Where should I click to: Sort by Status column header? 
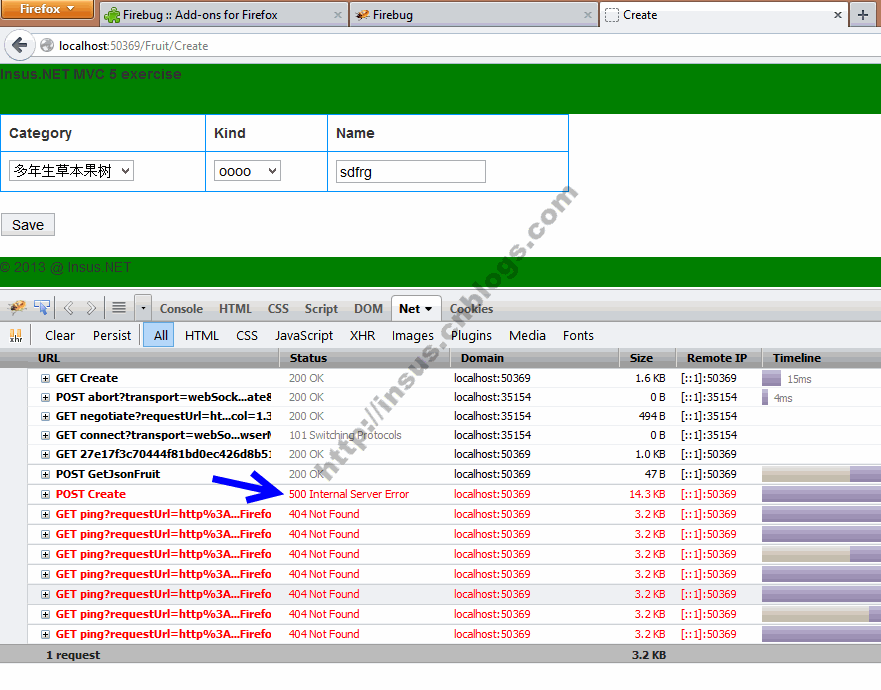point(365,358)
